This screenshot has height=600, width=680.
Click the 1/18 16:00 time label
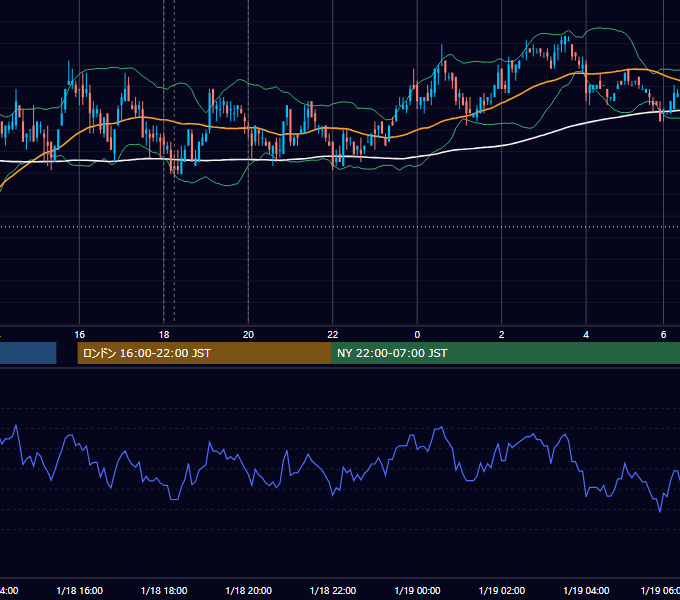(79, 590)
